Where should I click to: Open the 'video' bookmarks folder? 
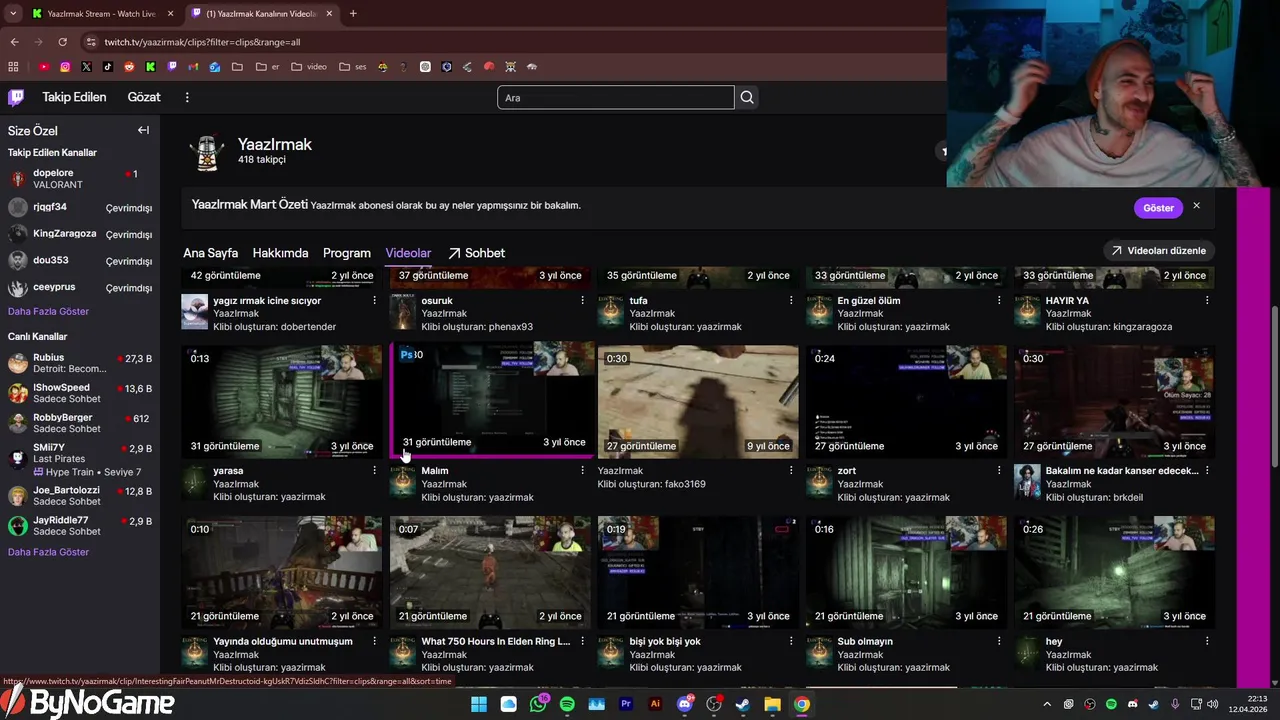(309, 67)
